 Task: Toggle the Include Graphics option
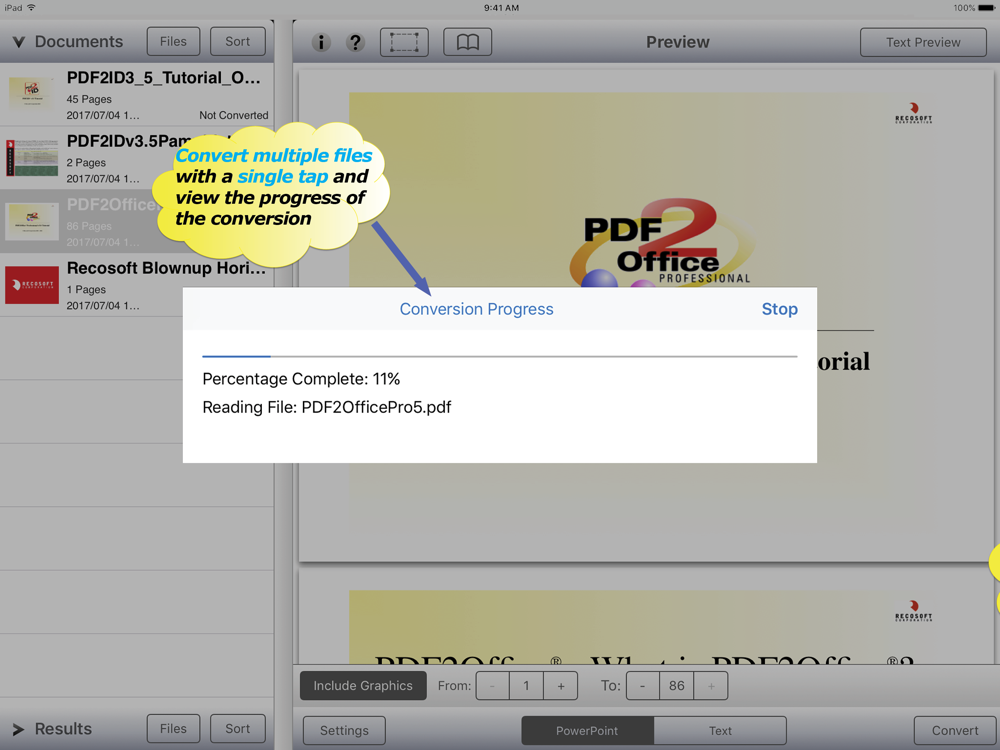coord(363,686)
